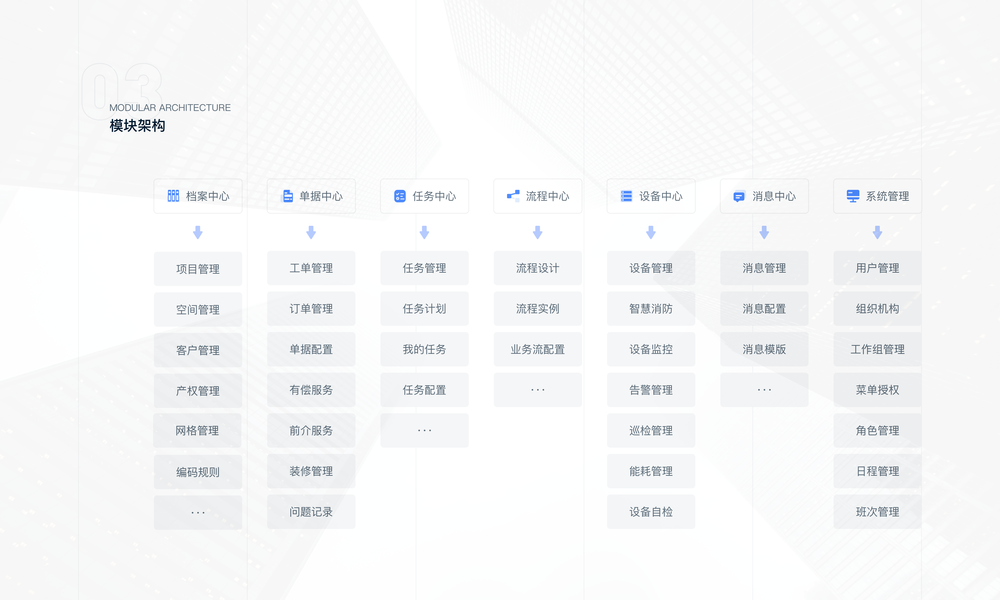The image size is (1000, 600).
Task: Select the 客户管理 item
Action: point(198,349)
